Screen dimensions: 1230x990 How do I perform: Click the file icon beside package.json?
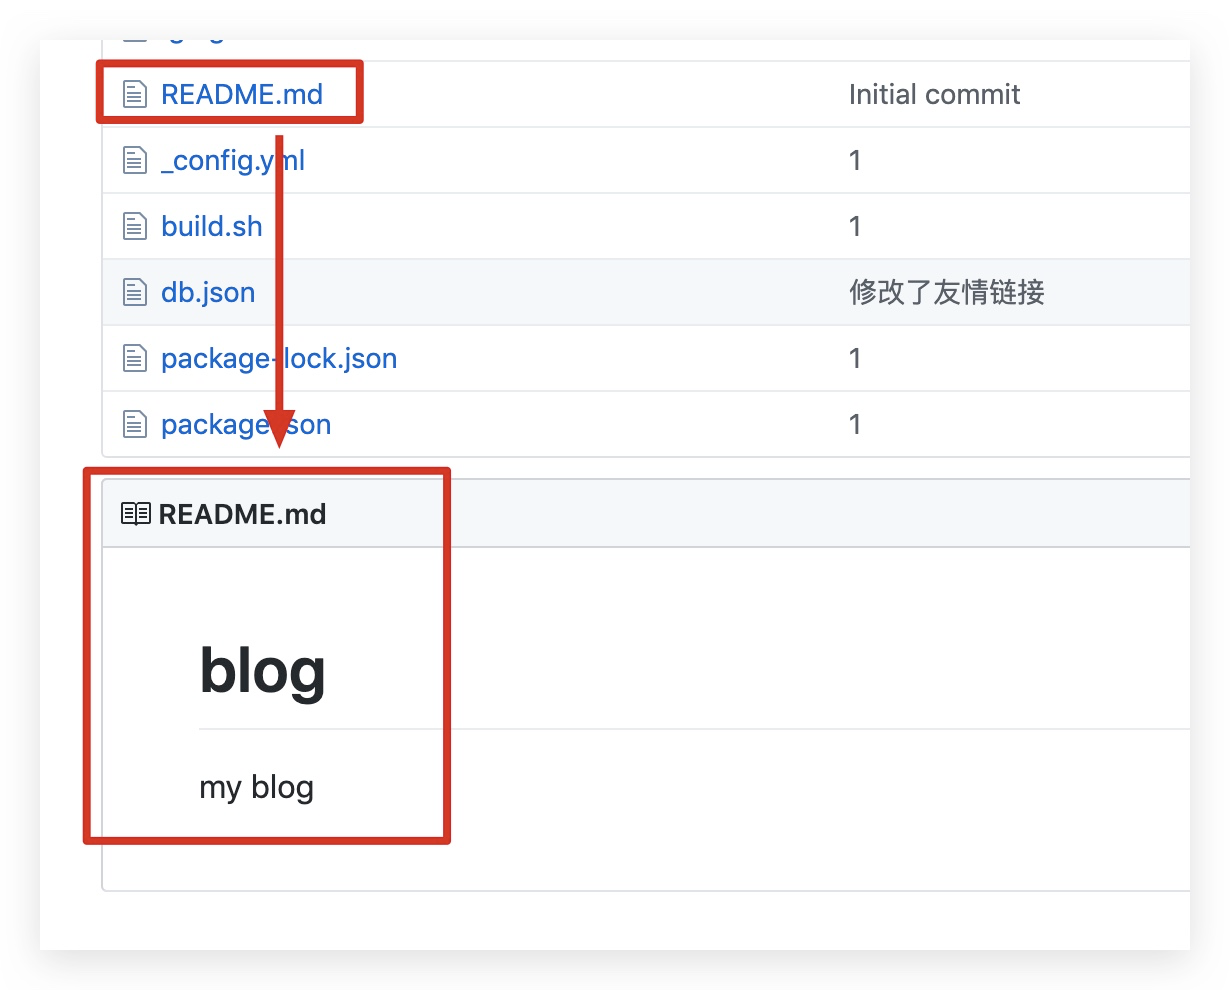(x=134, y=424)
